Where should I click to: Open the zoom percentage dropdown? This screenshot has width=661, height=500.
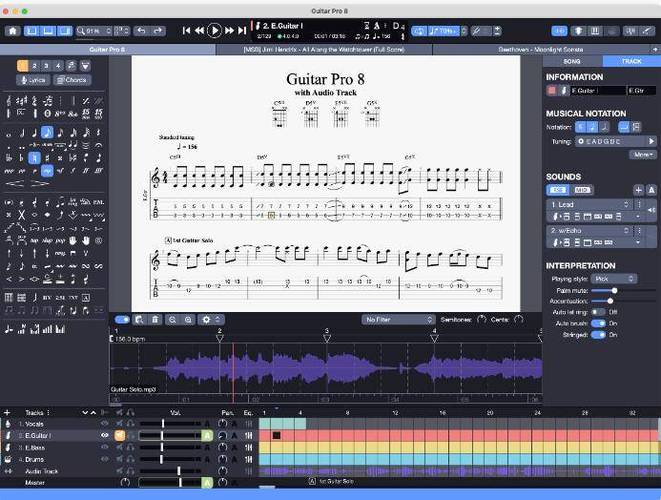(94, 31)
